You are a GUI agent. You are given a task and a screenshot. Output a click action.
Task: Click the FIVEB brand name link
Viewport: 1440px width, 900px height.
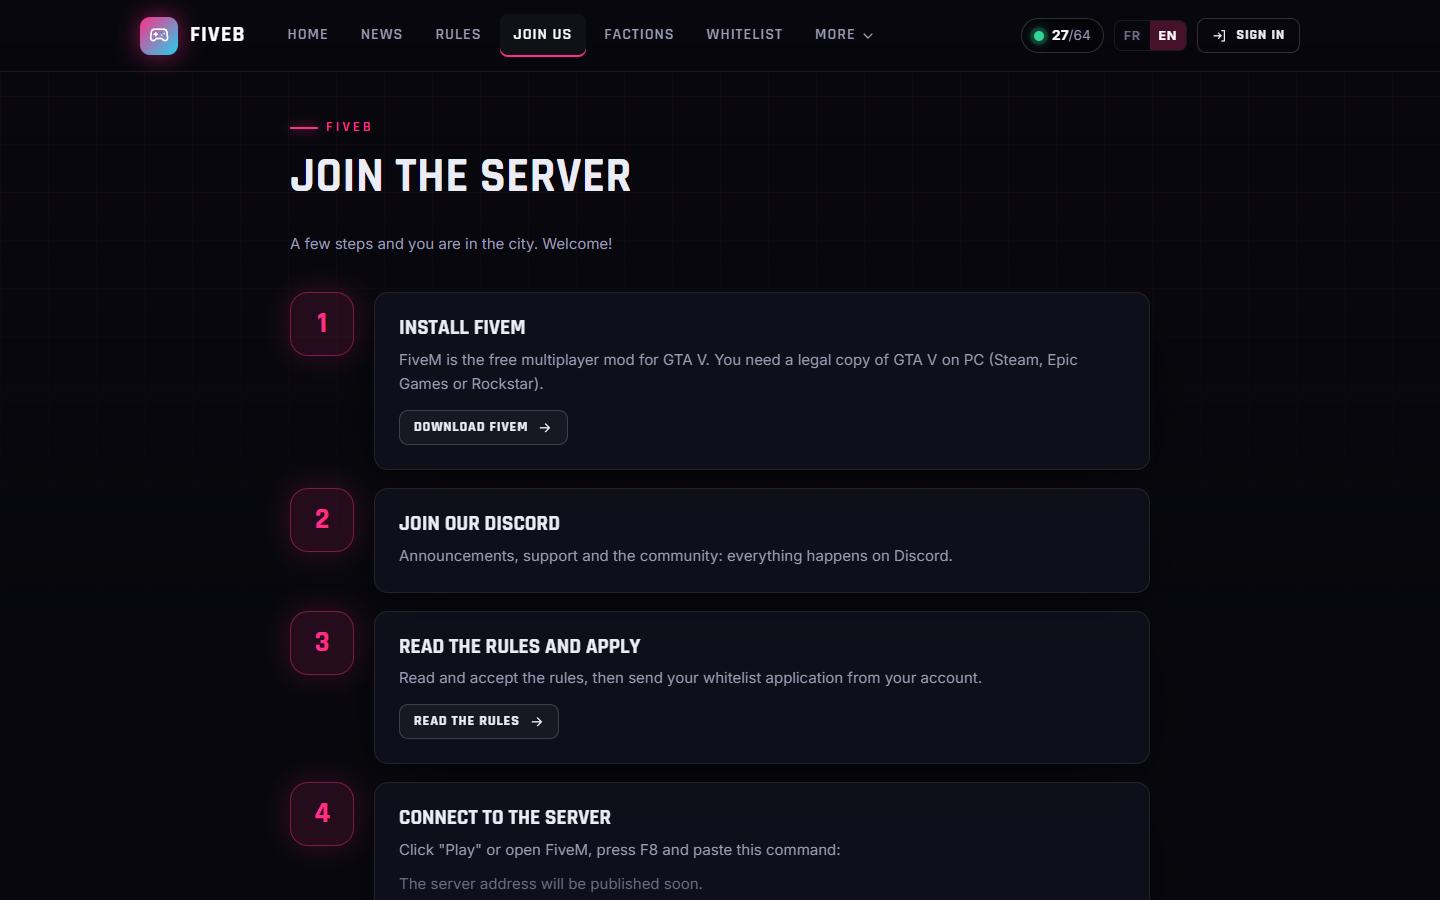pyautogui.click(x=218, y=35)
